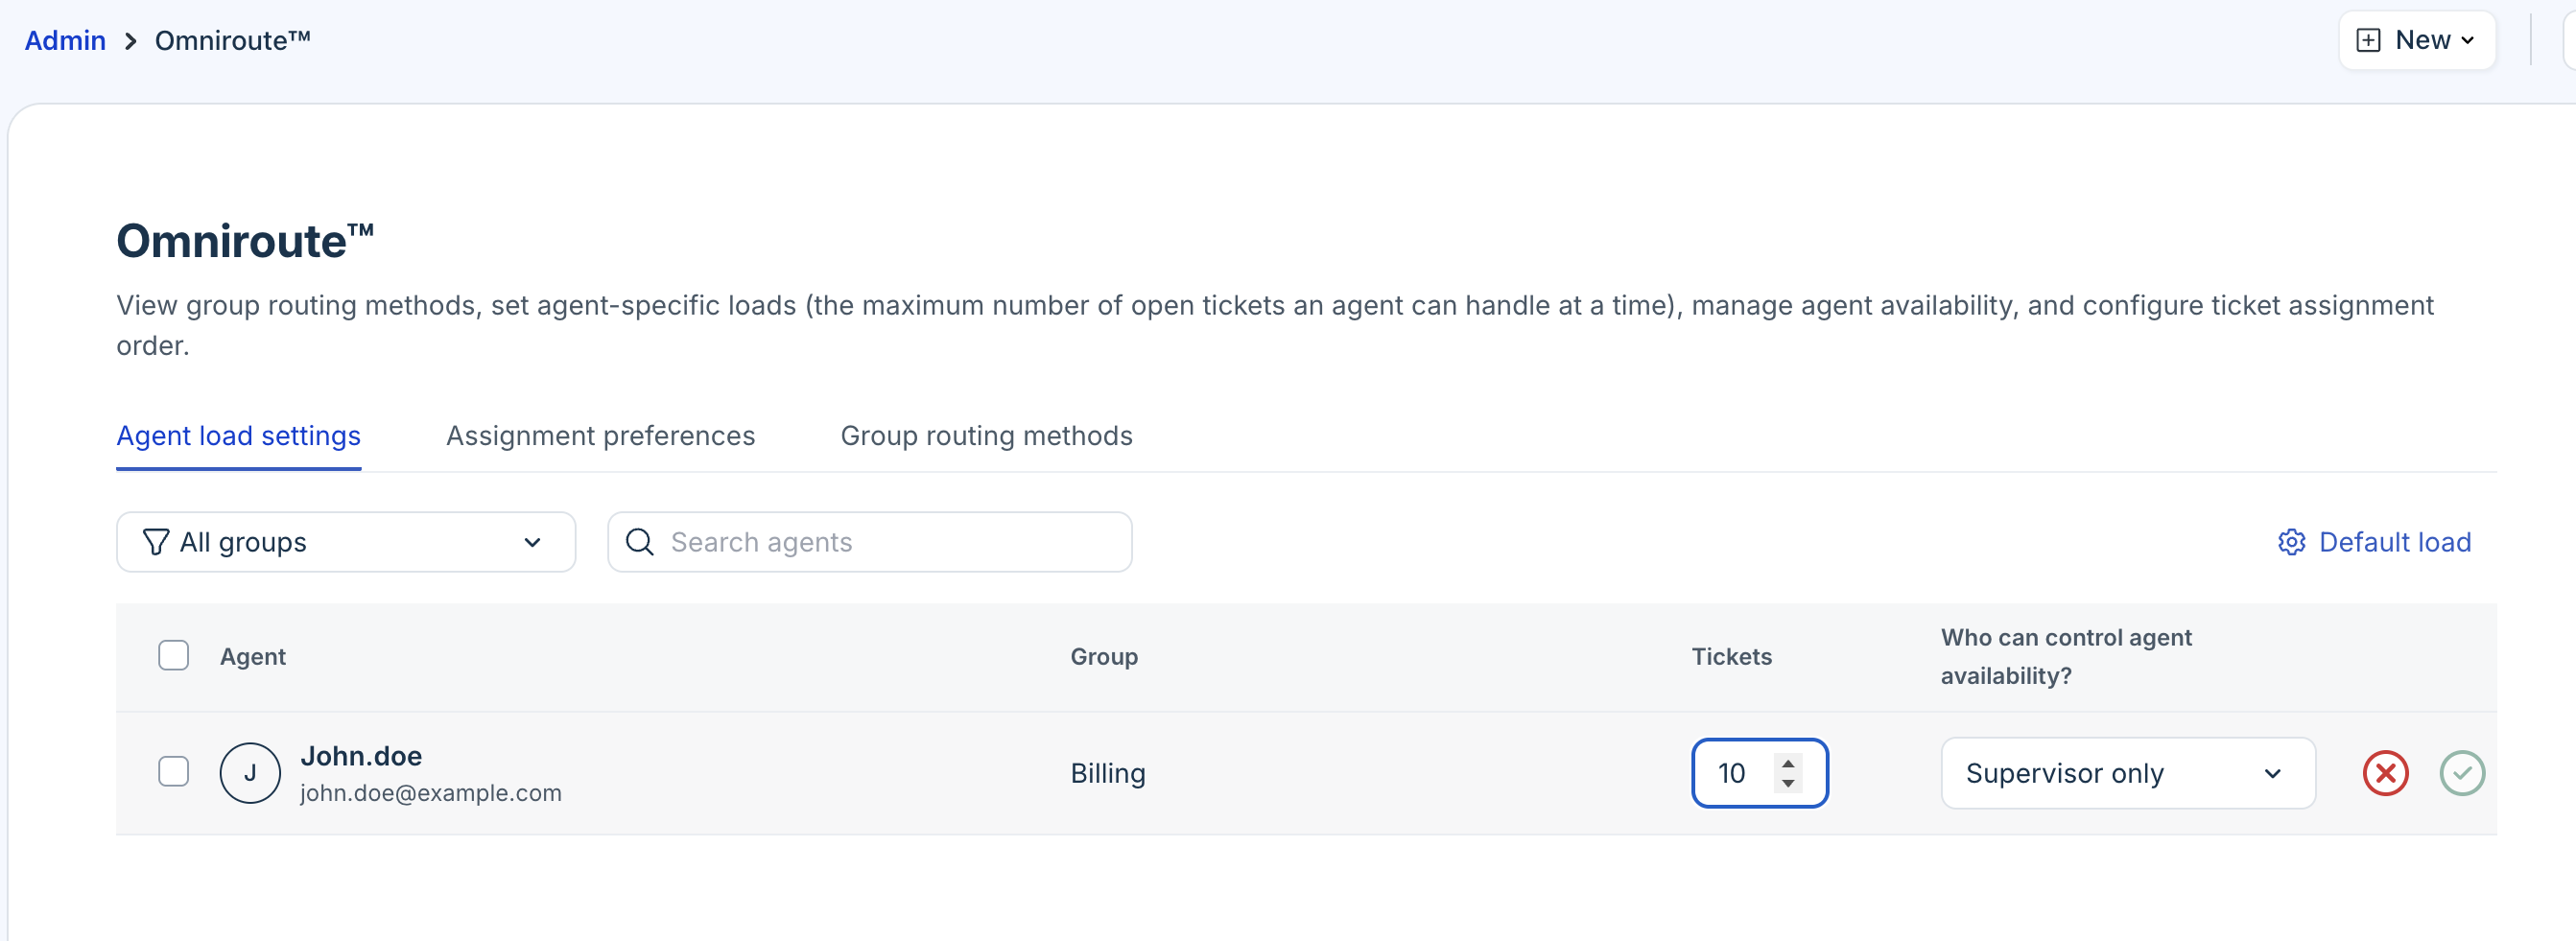Image resolution: width=2576 pixels, height=941 pixels.
Task: Increase tickets count with up arrow
Action: point(1788,763)
